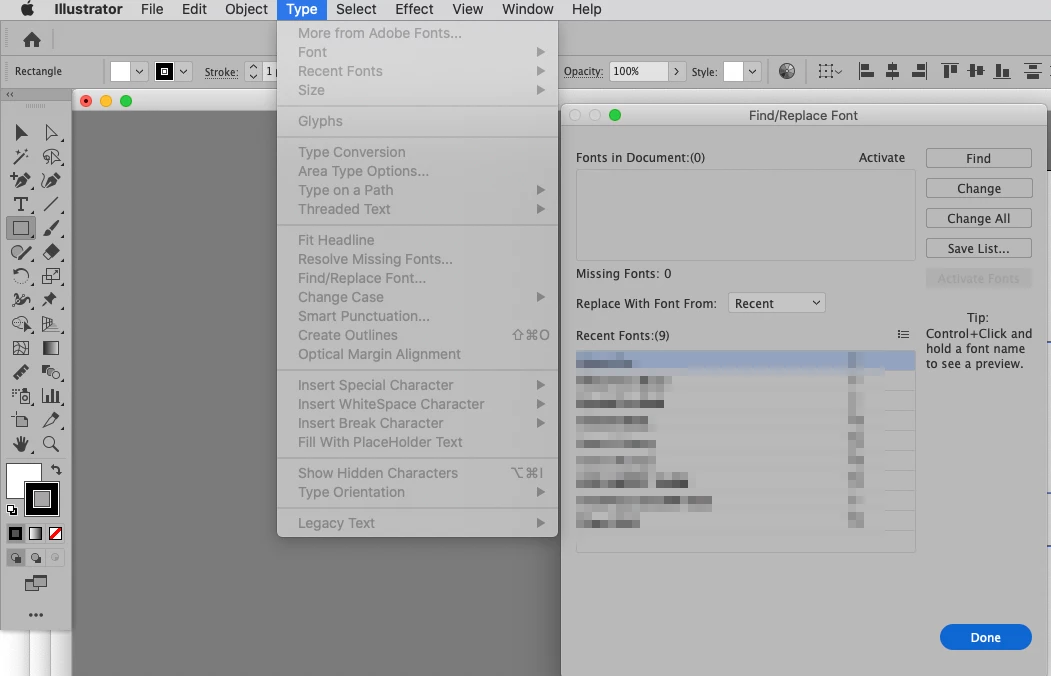
Task: Activate the Width tool
Action: click(21, 300)
